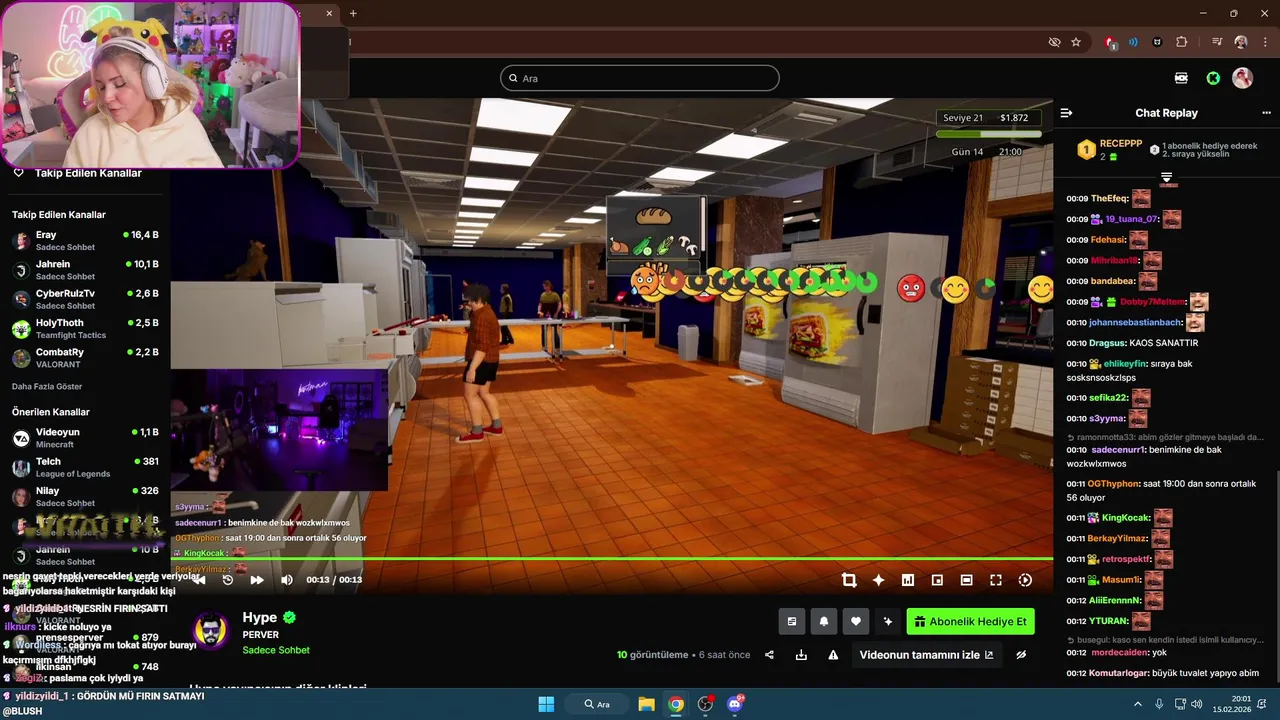The width and height of the screenshot is (1280, 720).
Task: Open the red extension with badge 1
Action: click(1110, 42)
